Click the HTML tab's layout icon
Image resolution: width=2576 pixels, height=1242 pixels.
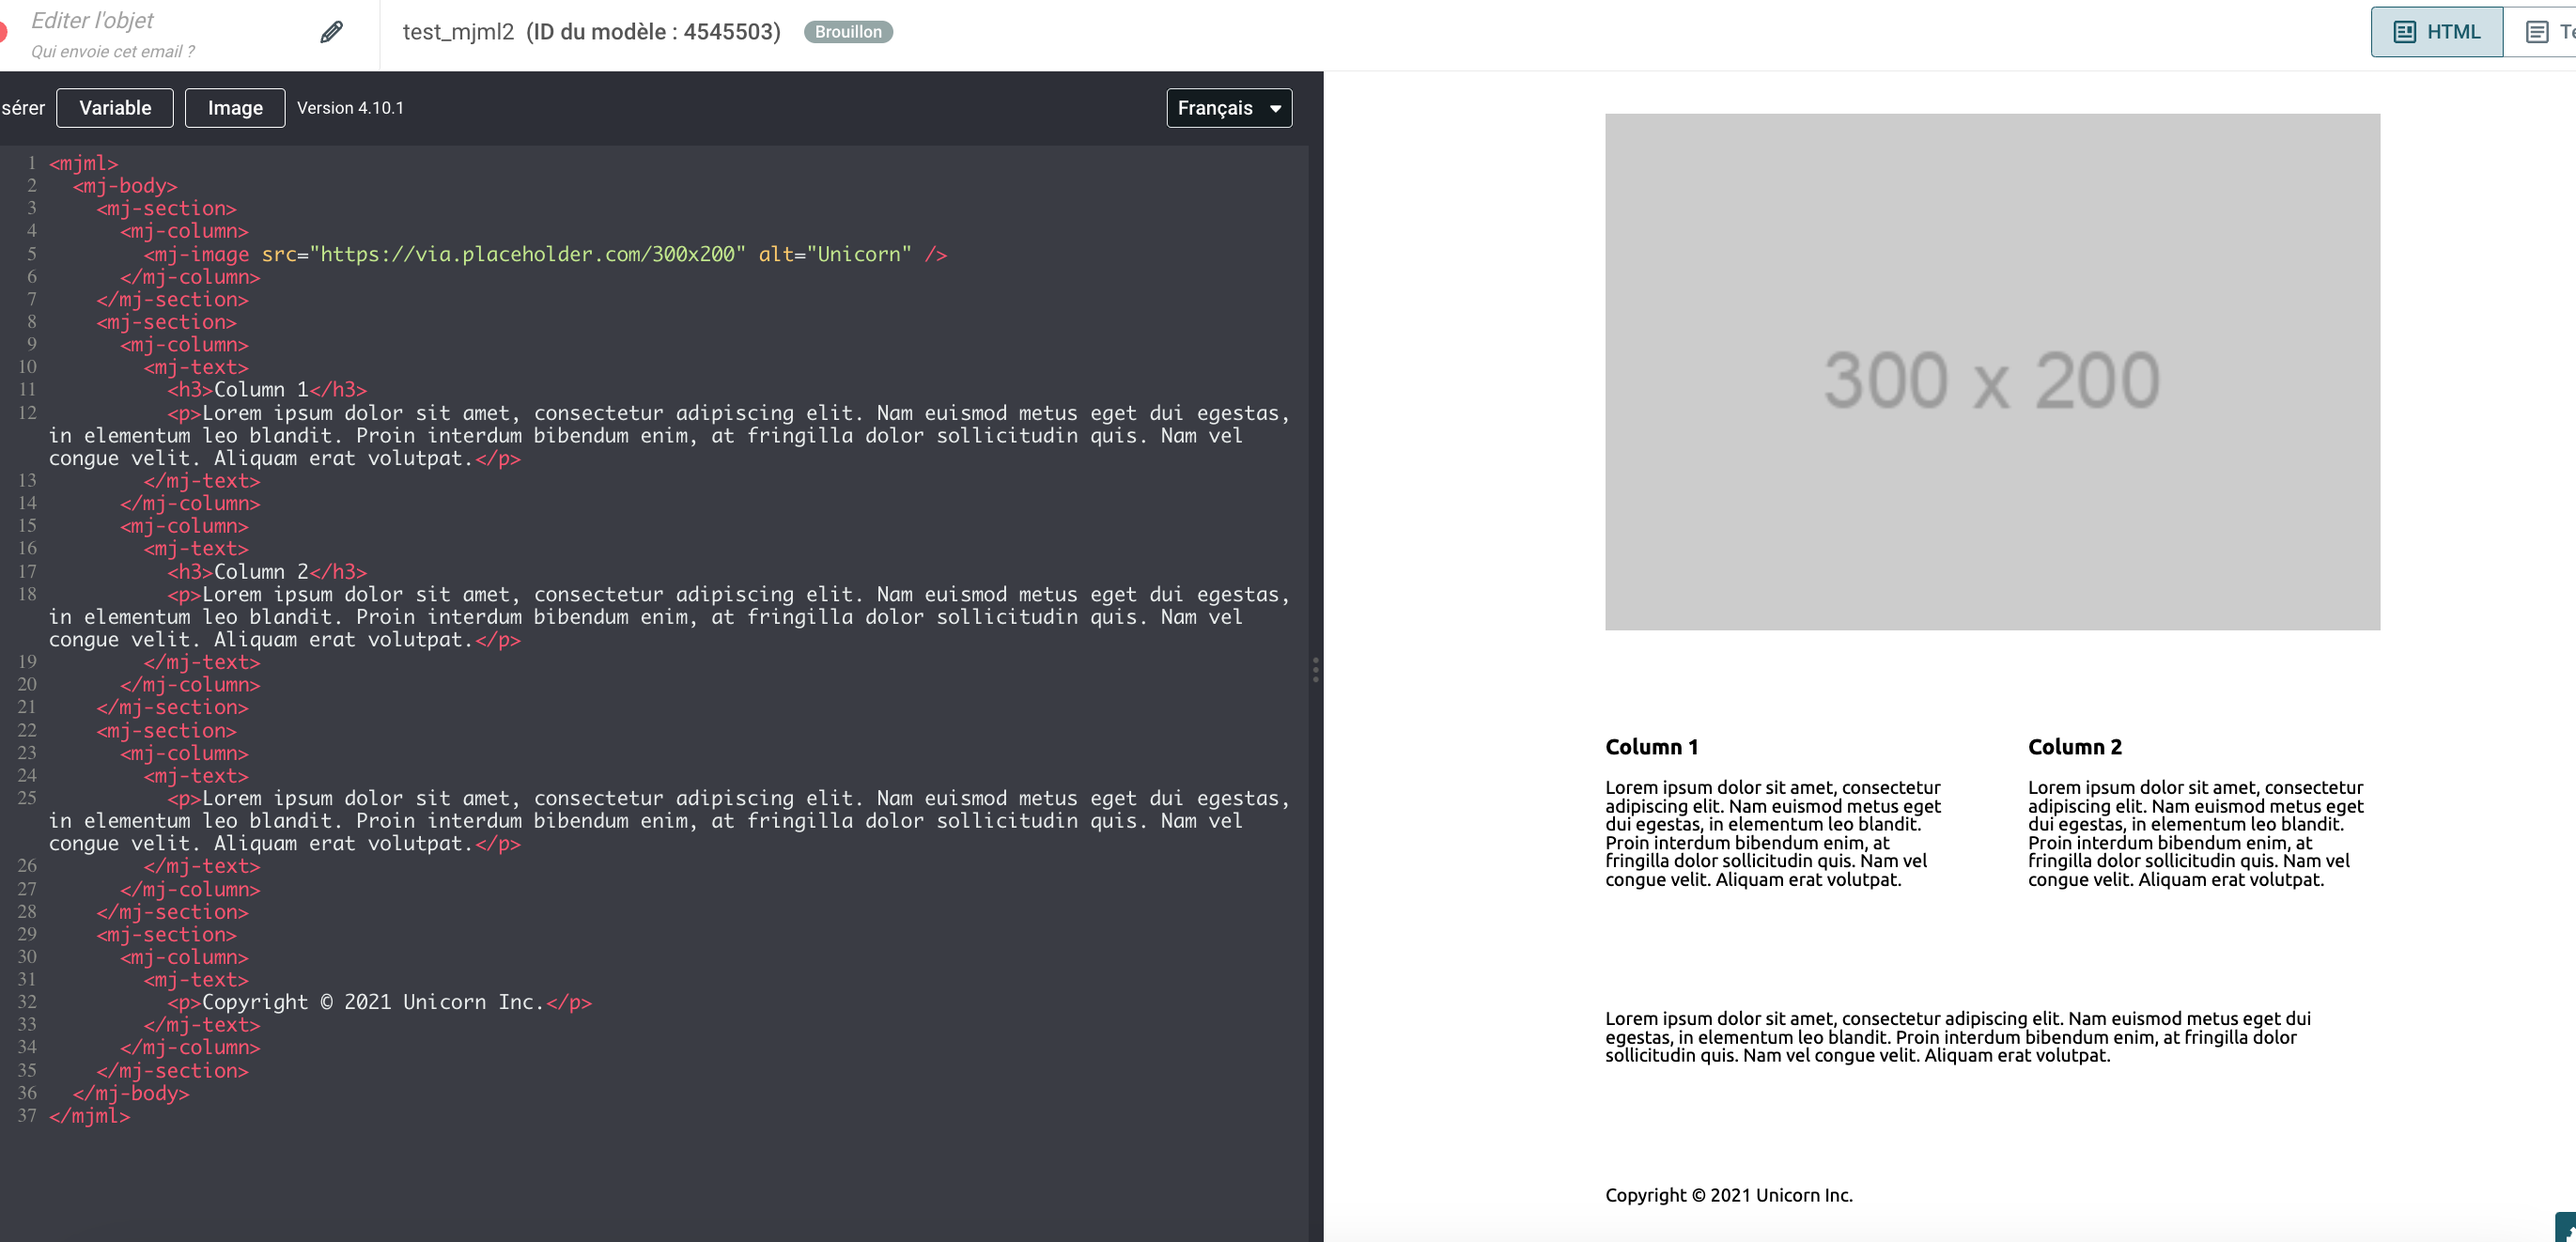[x=2404, y=32]
